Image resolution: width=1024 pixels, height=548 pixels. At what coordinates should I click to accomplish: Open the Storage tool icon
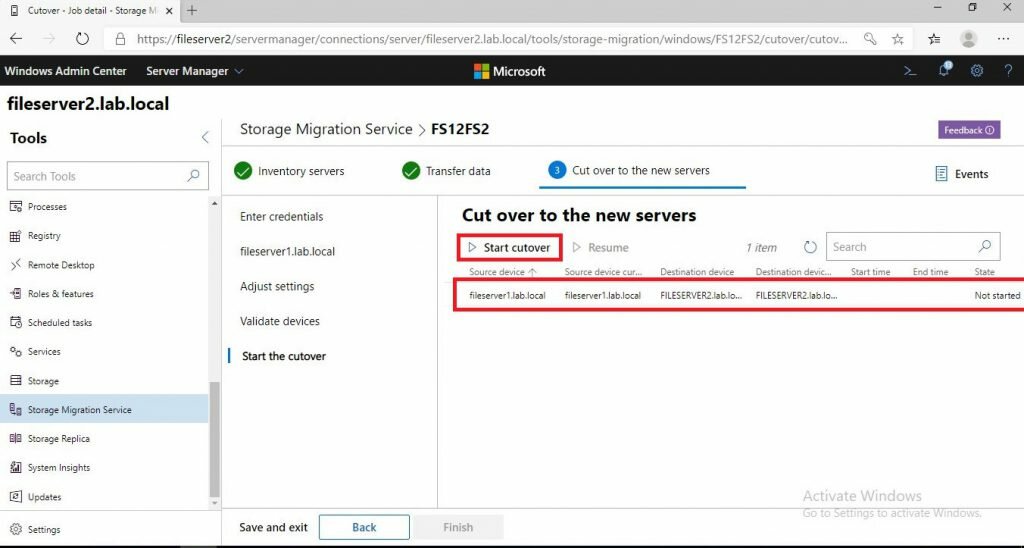[x=15, y=380]
